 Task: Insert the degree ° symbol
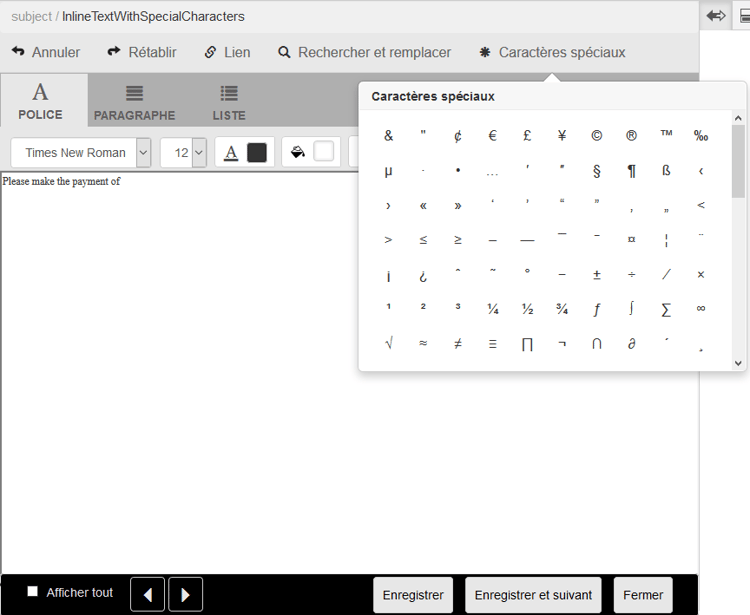(x=527, y=271)
